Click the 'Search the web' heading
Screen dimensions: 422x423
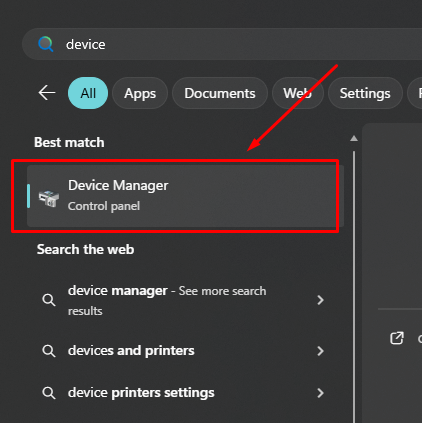coord(86,249)
